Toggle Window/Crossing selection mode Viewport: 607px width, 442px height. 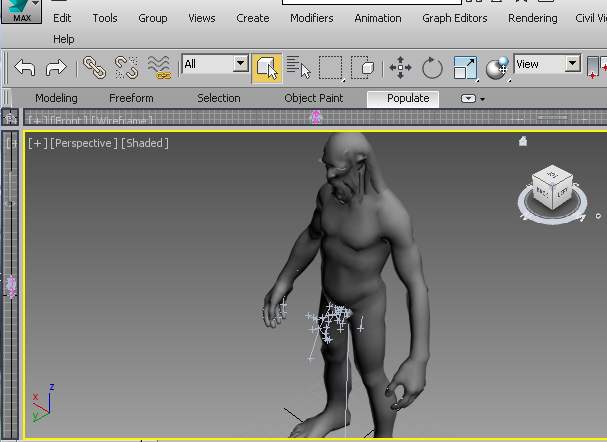pyautogui.click(x=362, y=68)
